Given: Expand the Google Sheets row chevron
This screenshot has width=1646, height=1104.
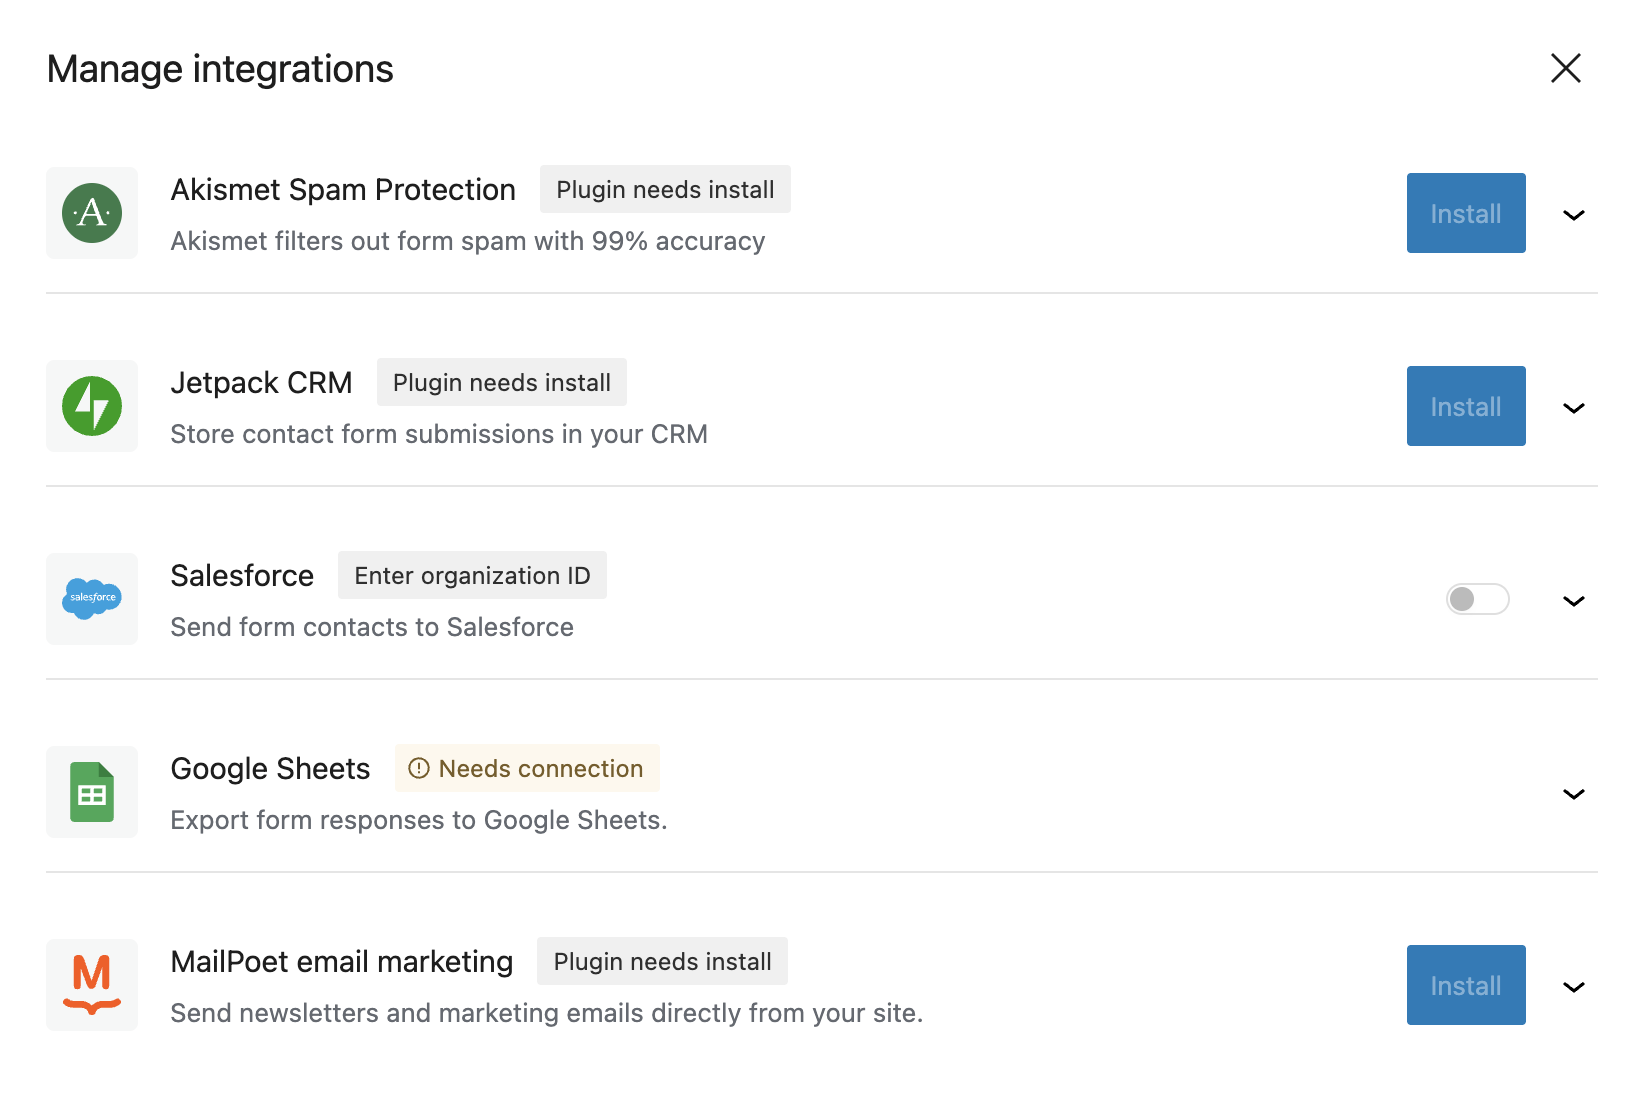Looking at the screenshot, I should (1573, 794).
